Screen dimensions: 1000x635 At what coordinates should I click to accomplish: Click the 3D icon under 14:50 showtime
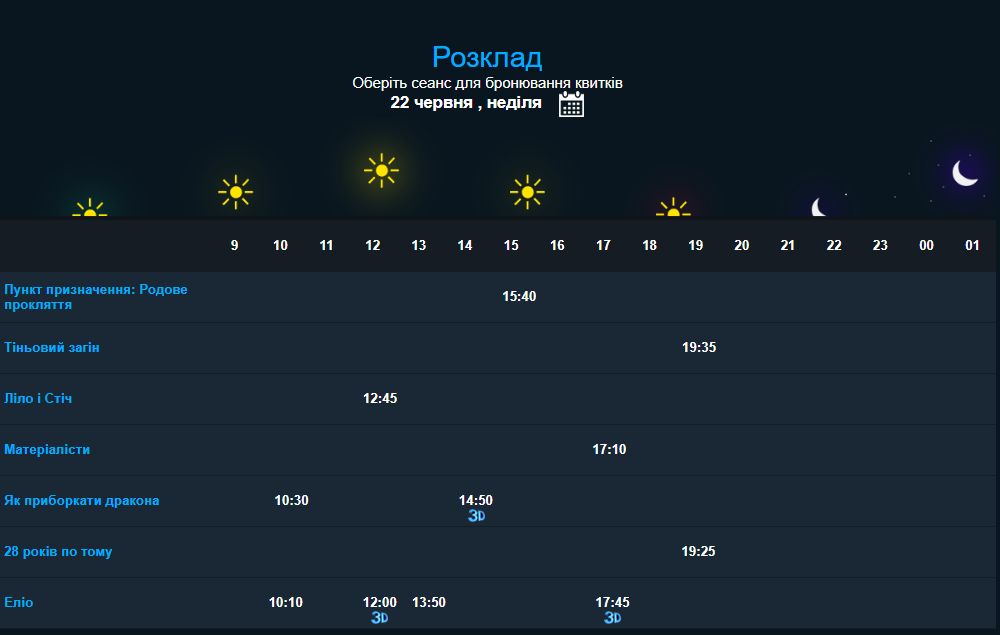(477, 516)
